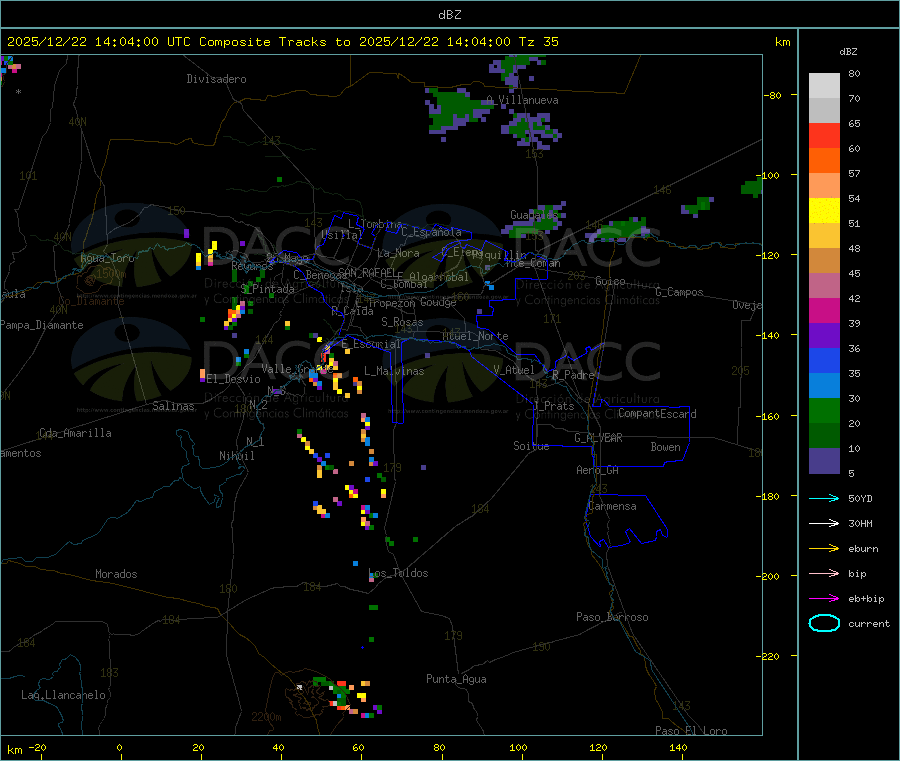Click the 'Agua_Toro' map label
The image size is (900, 761).
pos(107,258)
